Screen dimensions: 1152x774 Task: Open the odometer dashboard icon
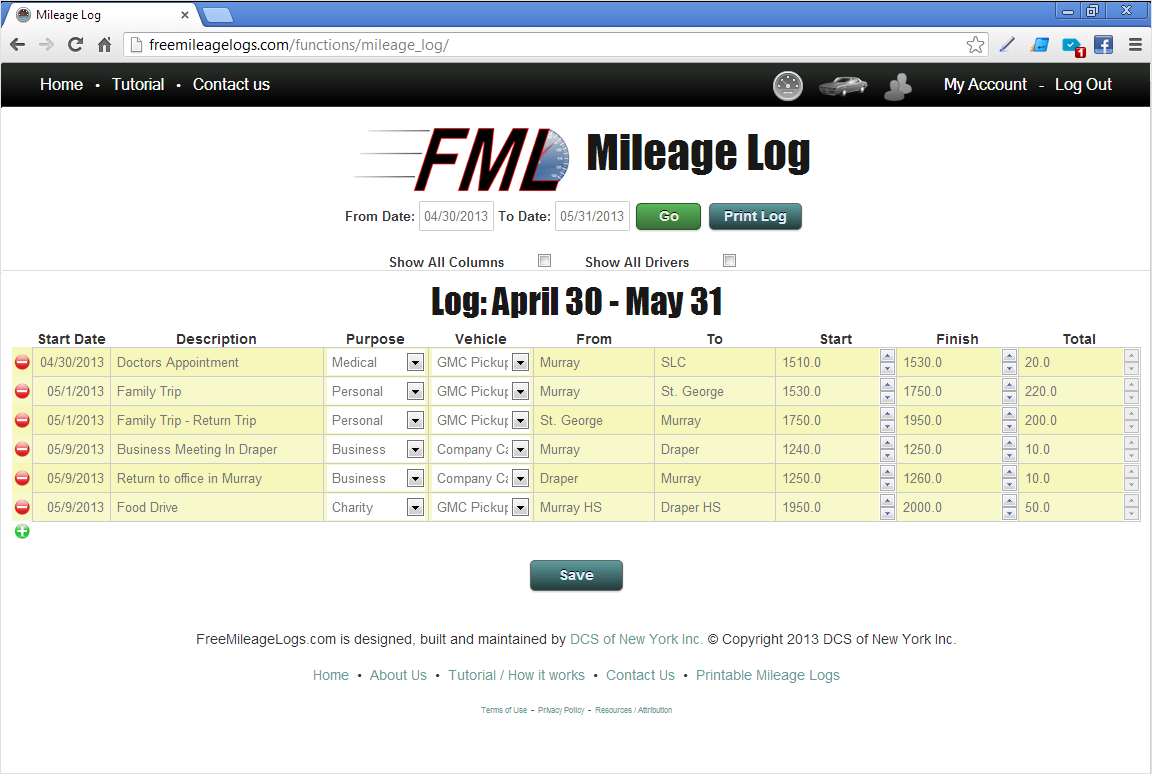(x=788, y=86)
